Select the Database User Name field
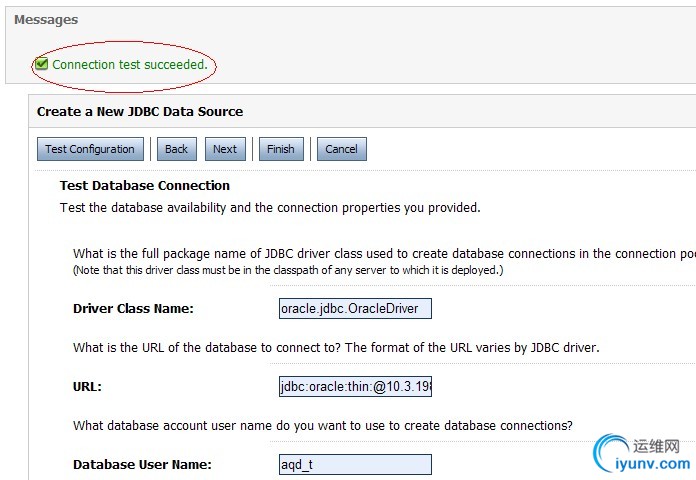Viewport: 696px width, 480px height. pyautogui.click(x=355, y=464)
